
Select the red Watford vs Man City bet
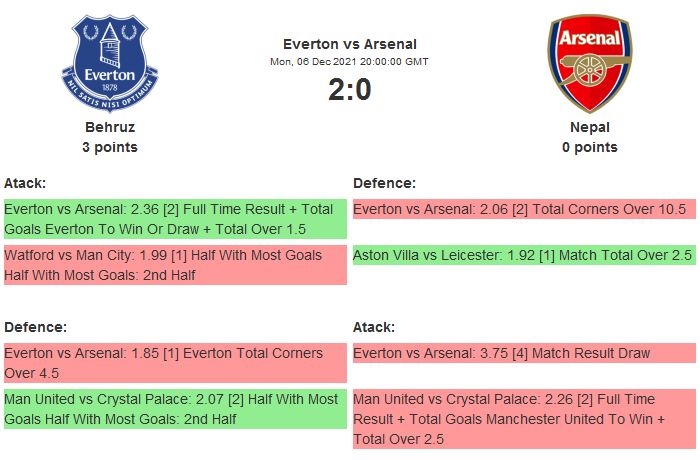click(x=175, y=265)
